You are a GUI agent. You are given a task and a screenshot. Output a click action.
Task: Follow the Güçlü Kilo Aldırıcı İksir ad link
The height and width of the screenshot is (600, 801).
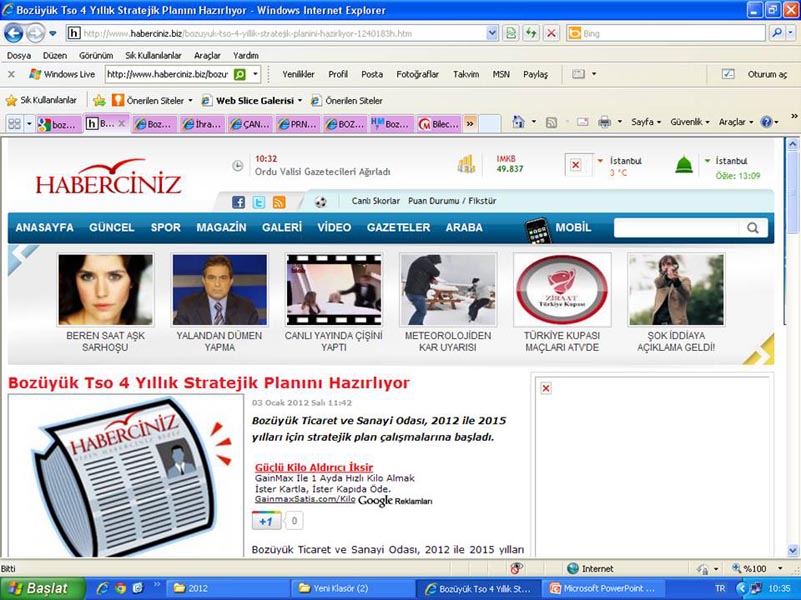pyautogui.click(x=314, y=467)
